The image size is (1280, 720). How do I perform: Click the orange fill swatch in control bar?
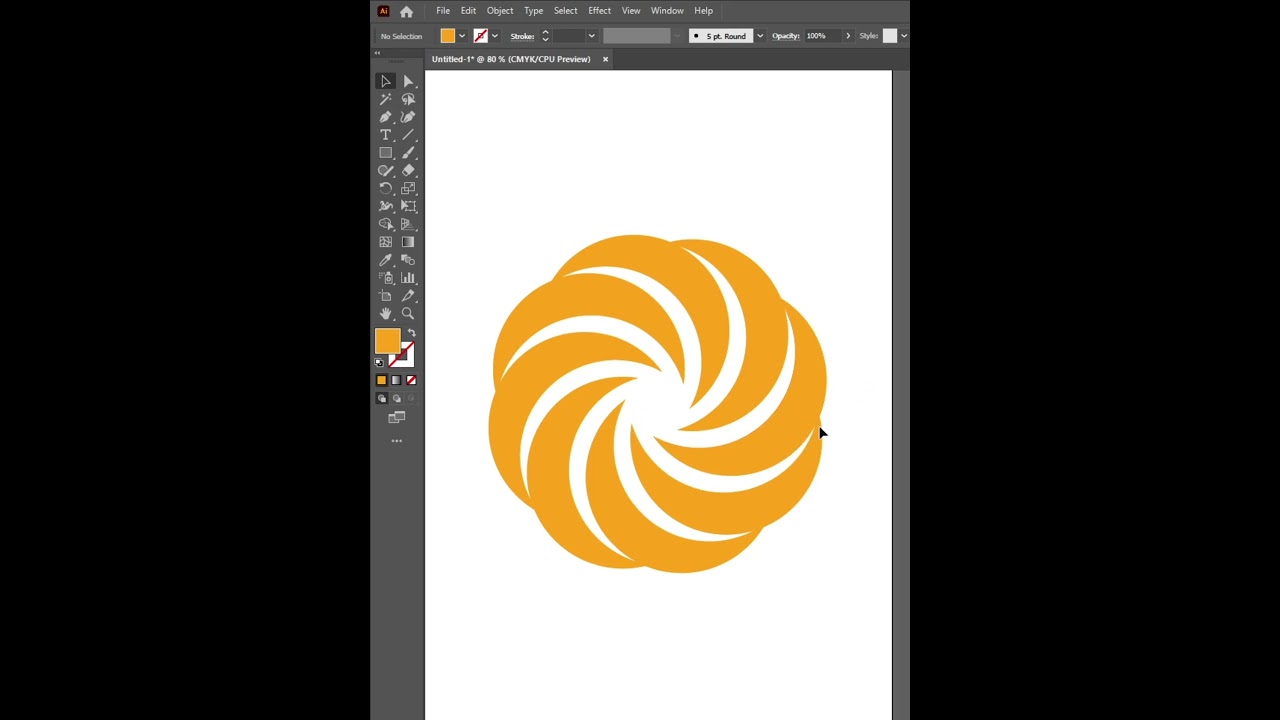click(448, 36)
